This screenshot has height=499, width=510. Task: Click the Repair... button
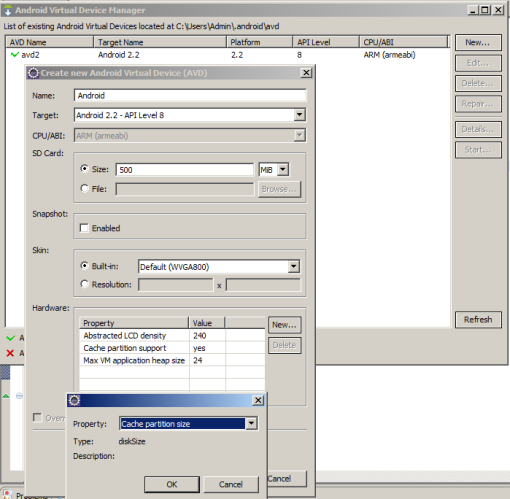[x=478, y=104]
